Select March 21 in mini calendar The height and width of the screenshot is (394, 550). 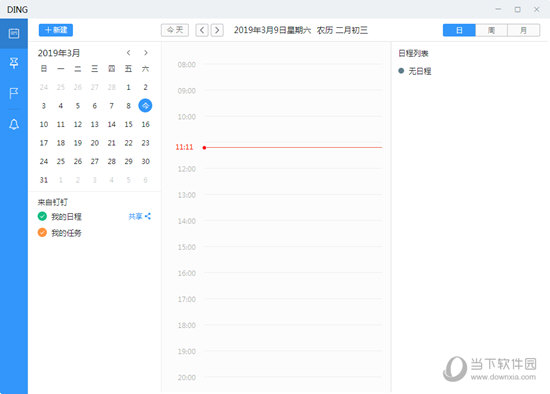(112, 143)
